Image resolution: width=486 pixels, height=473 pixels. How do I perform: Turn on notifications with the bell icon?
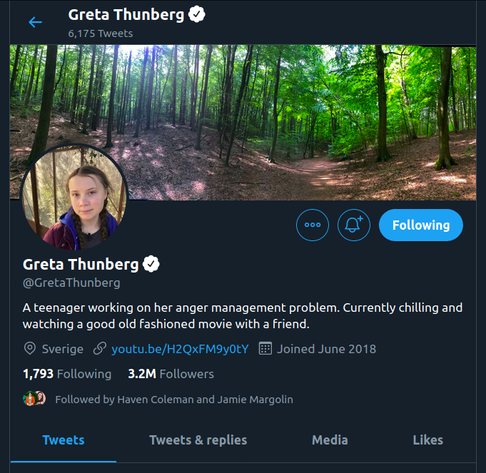(x=354, y=225)
